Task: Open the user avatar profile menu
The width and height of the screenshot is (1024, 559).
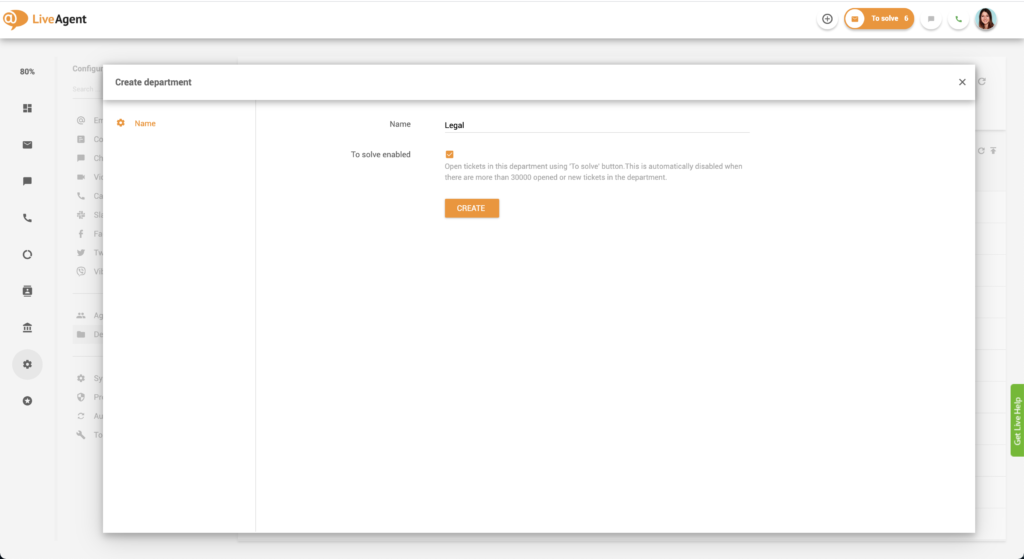Action: click(x=986, y=19)
